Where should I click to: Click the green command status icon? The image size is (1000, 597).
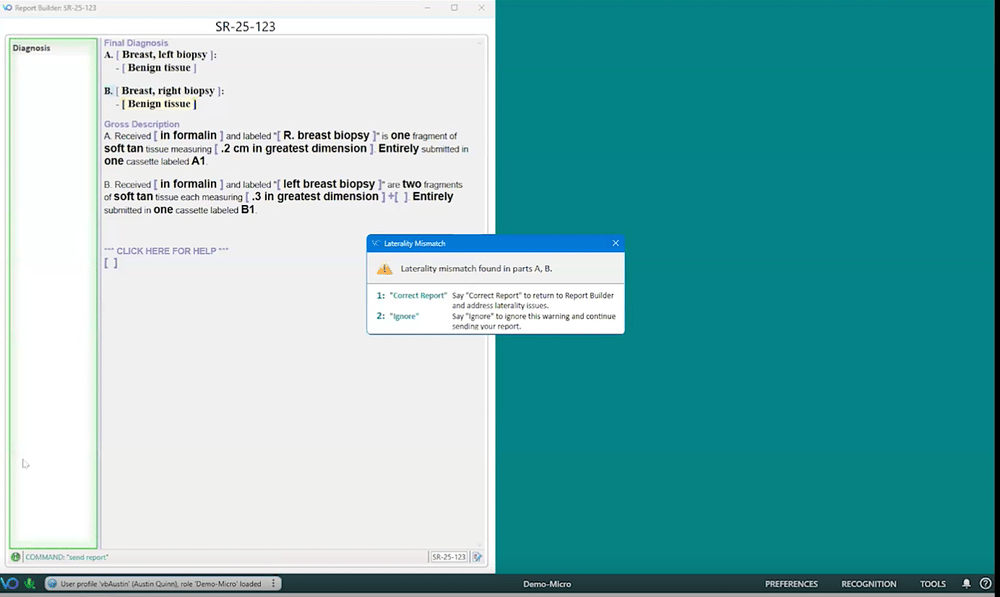(x=16, y=557)
